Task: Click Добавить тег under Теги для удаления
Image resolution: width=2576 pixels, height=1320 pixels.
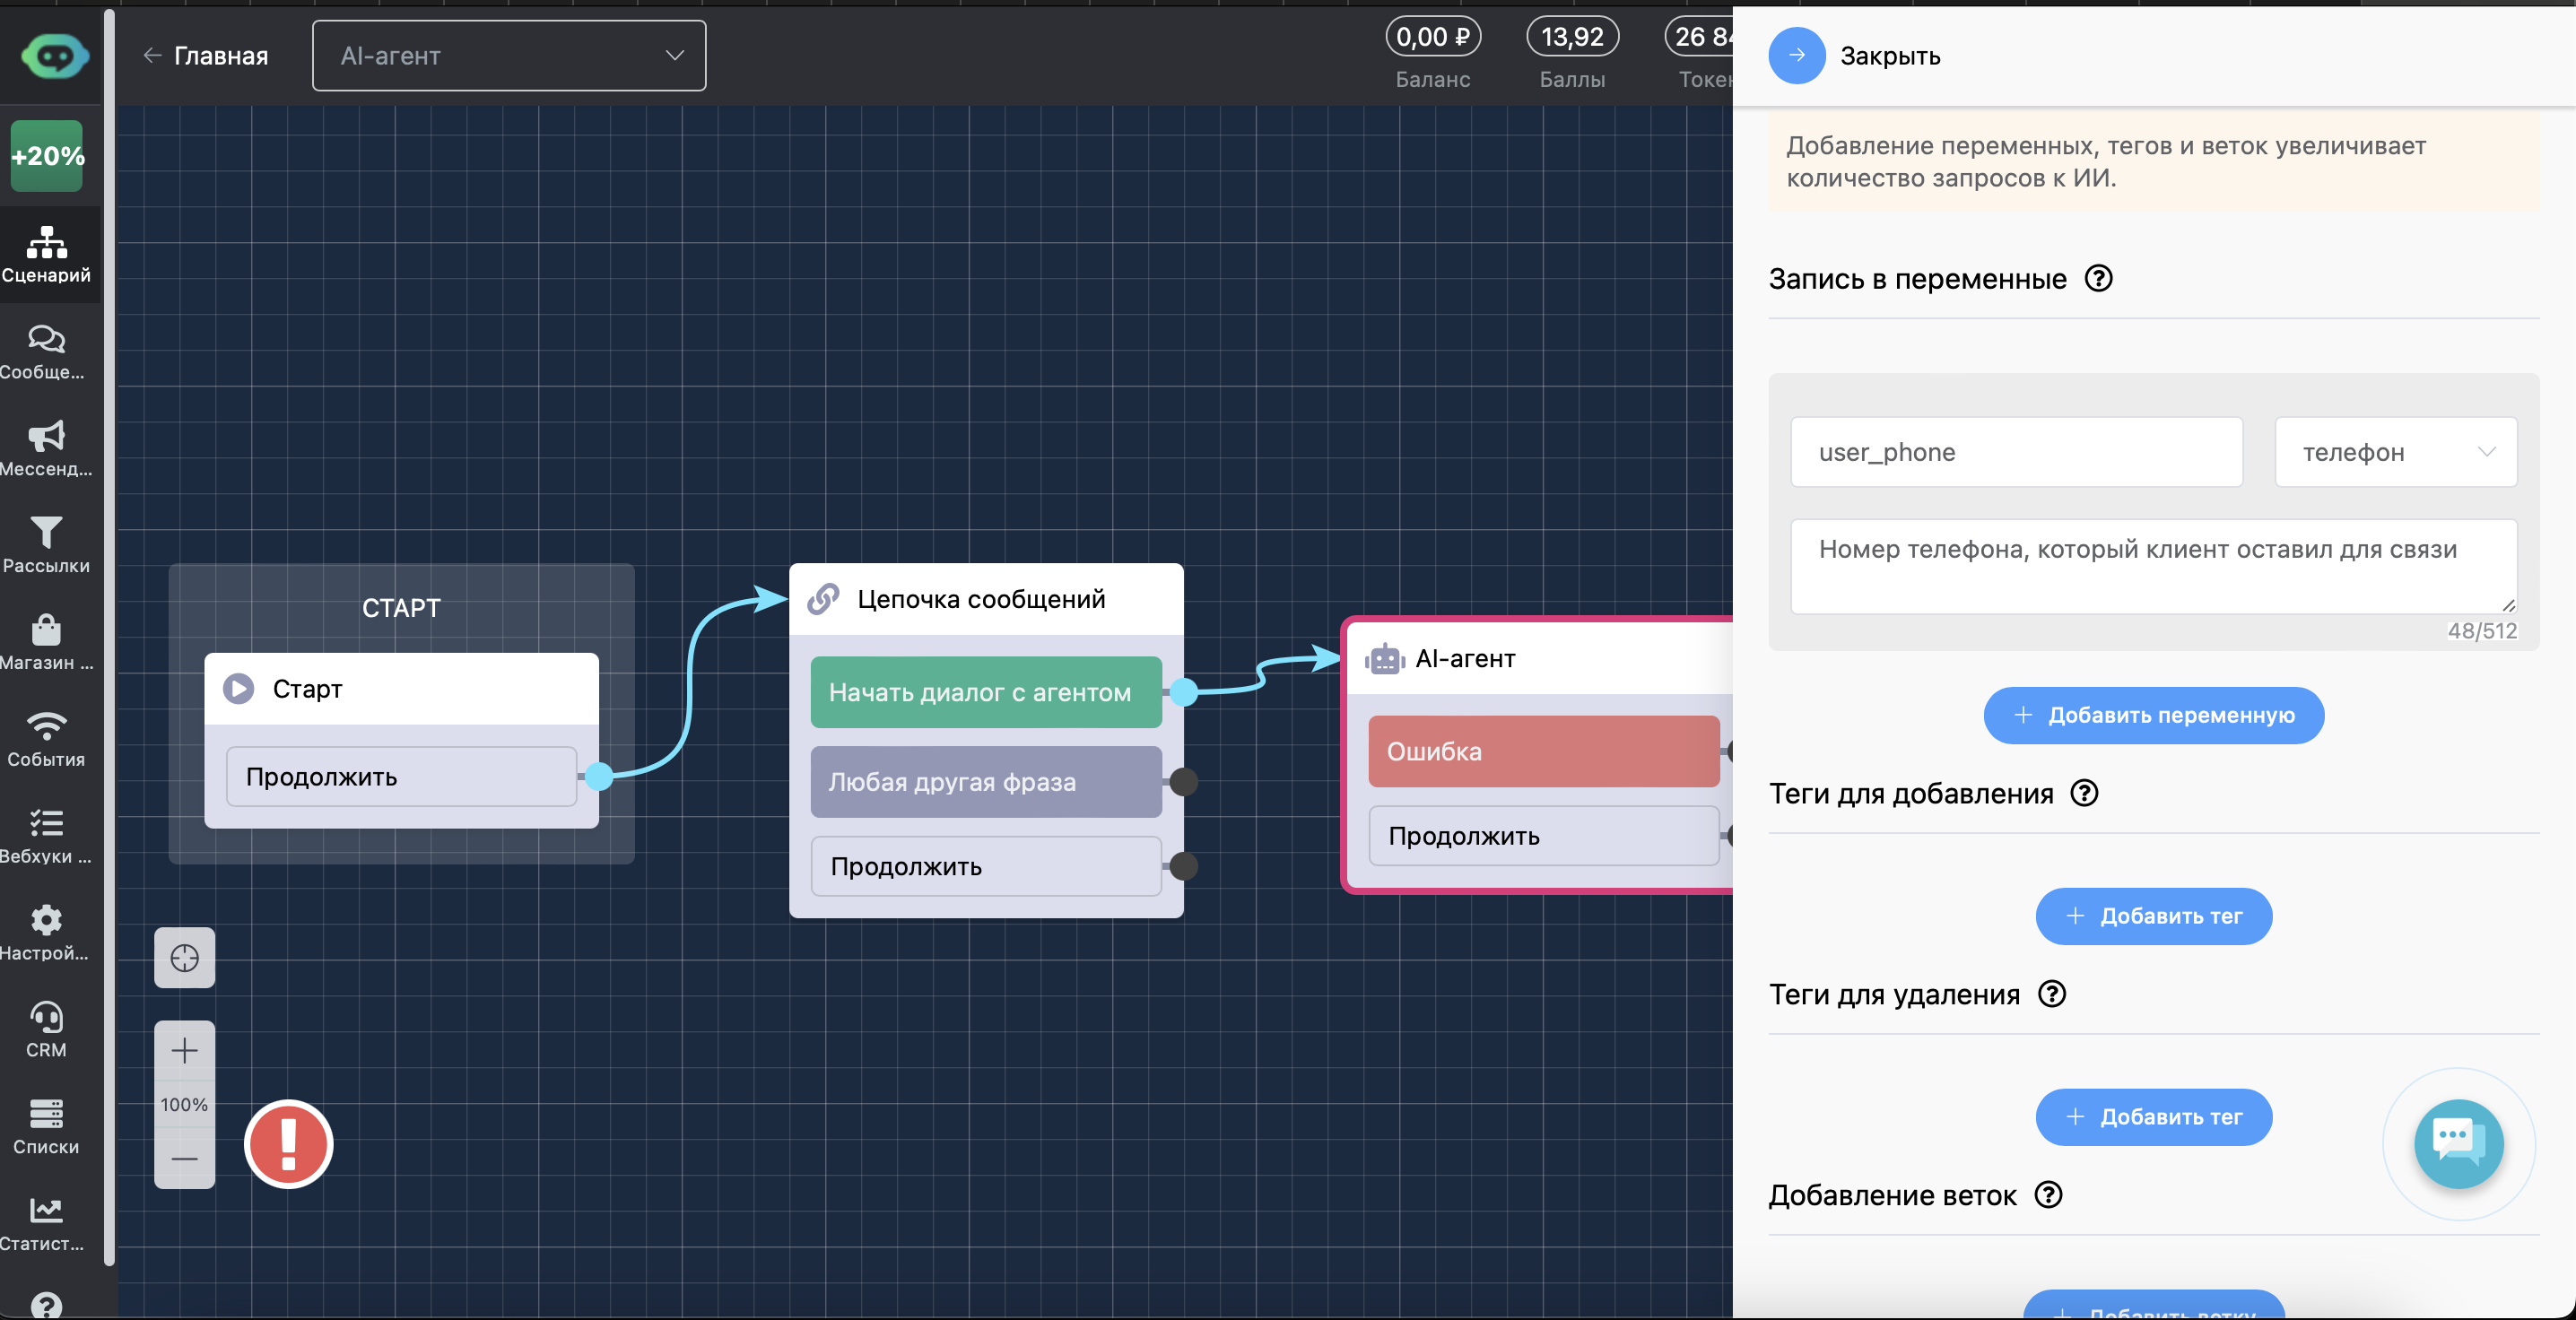Action: [x=2154, y=1117]
